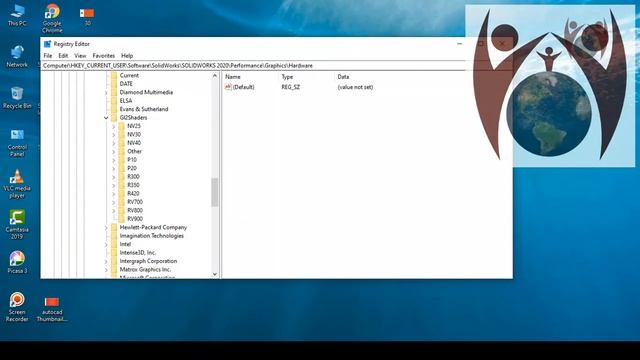This screenshot has height=360, width=640.
Task: Open the File menu
Action: pos(48,56)
